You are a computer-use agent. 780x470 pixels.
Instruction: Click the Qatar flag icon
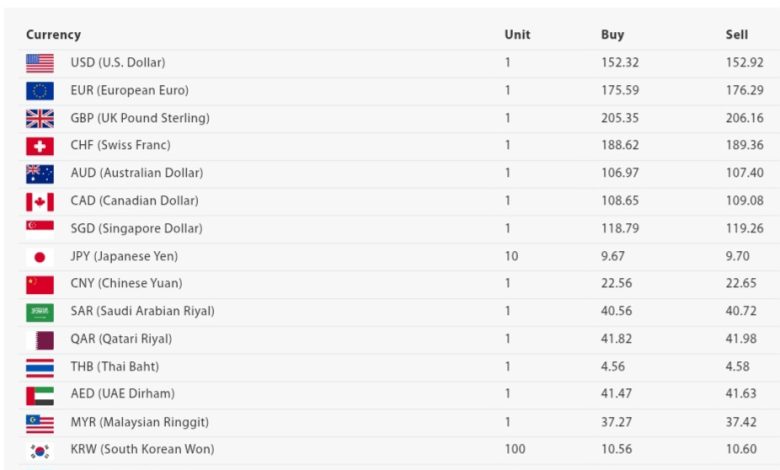pos(40,340)
